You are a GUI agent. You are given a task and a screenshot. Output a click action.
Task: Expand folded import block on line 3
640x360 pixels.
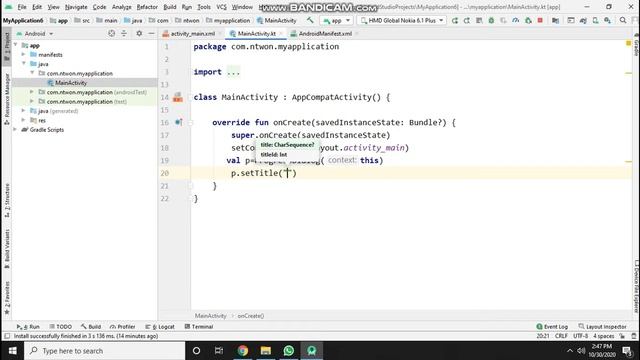click(x=233, y=72)
